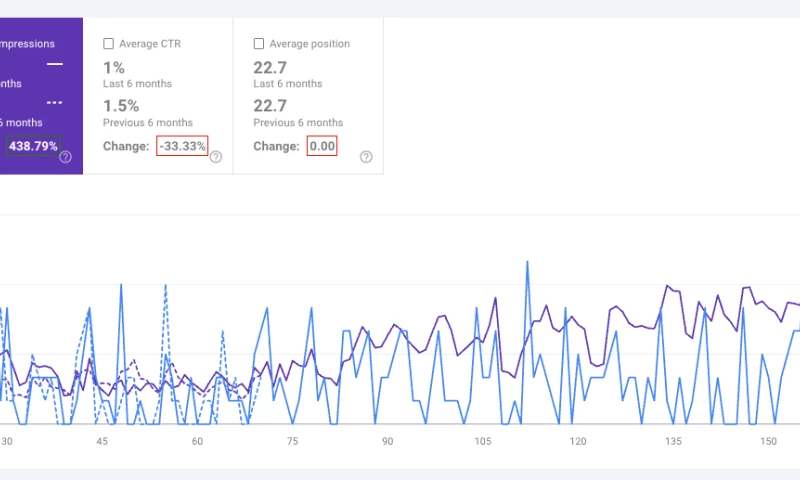Select the purple Impressions metric card
Image resolution: width=800 pixels, height=480 pixels.
(41, 96)
